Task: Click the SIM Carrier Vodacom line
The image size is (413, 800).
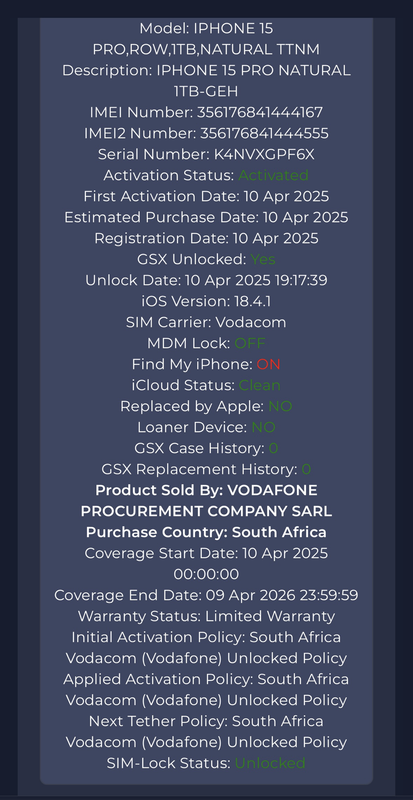Action: pos(206,322)
